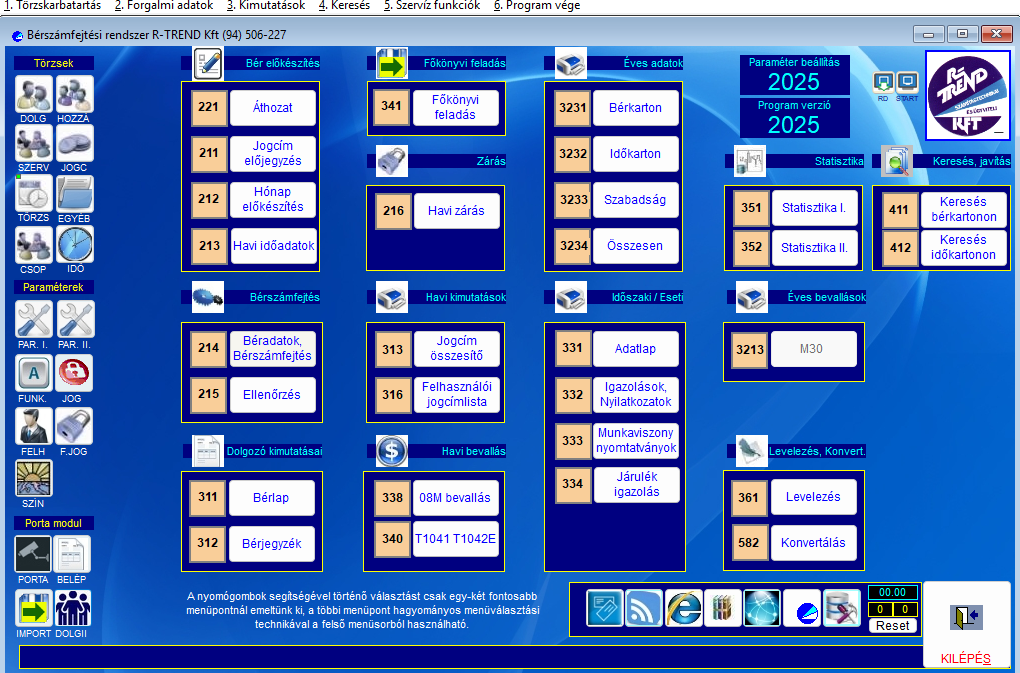
Task: Open the Főkönyvi feladás button
Action: point(454,108)
